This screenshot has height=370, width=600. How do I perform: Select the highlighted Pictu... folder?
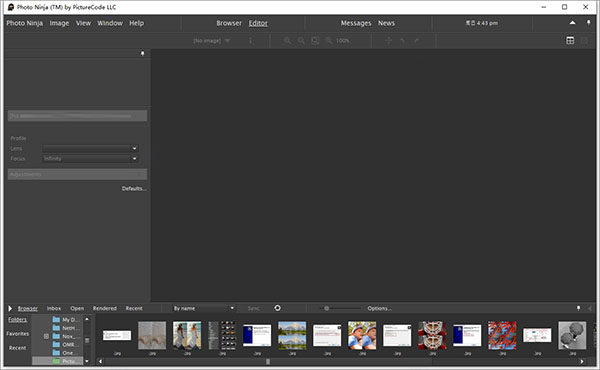[57, 361]
